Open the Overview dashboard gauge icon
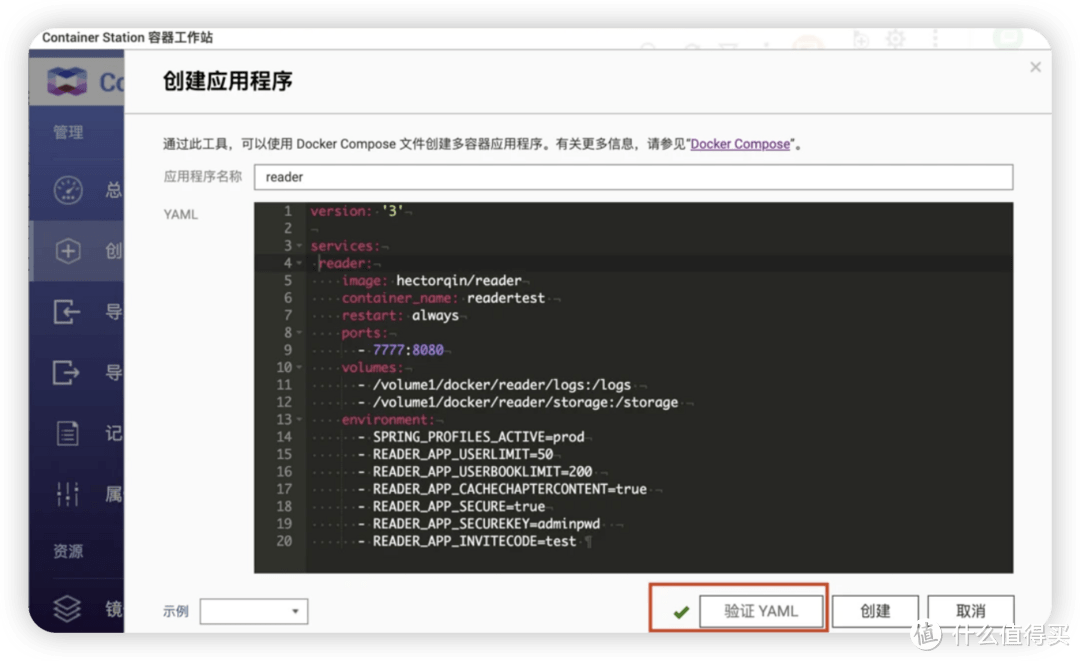The height and width of the screenshot is (661, 1080). point(68,190)
